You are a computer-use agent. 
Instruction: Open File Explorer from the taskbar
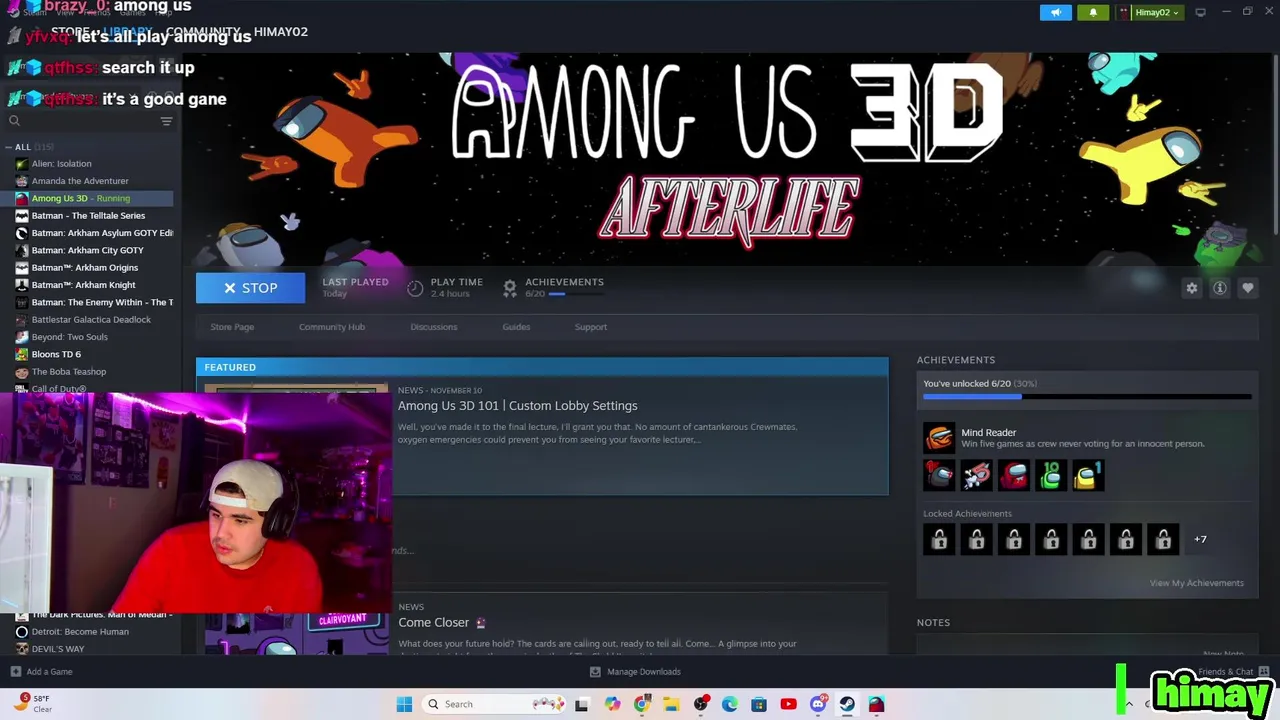tap(671, 704)
